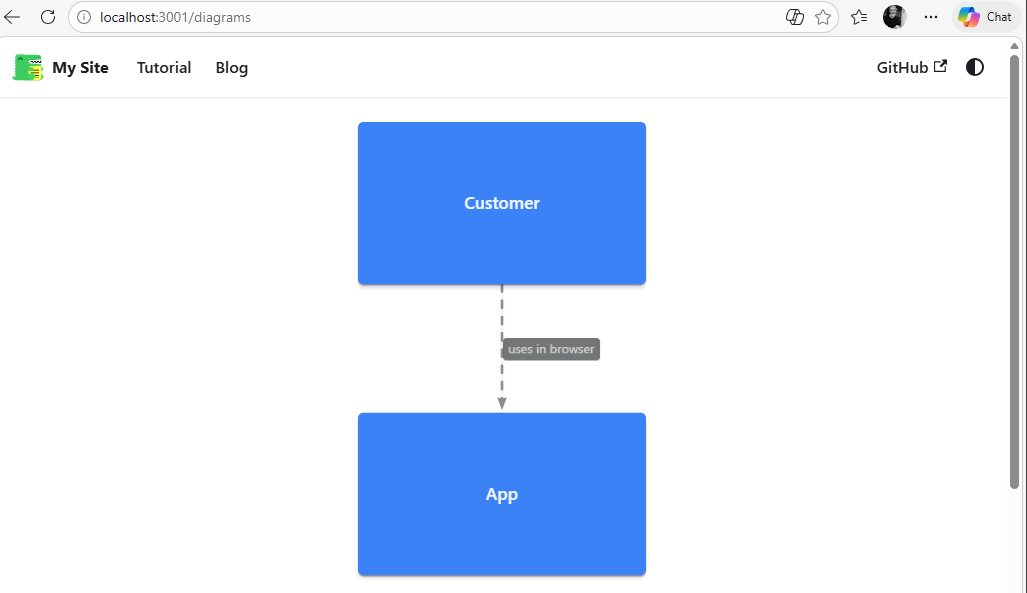Open the user profile avatar

tap(894, 17)
